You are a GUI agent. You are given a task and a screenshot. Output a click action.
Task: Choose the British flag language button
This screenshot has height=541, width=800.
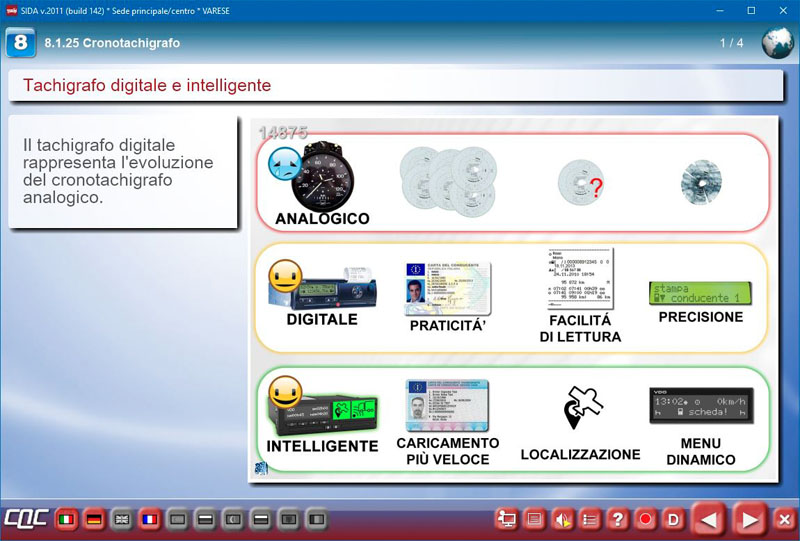[x=121, y=520]
